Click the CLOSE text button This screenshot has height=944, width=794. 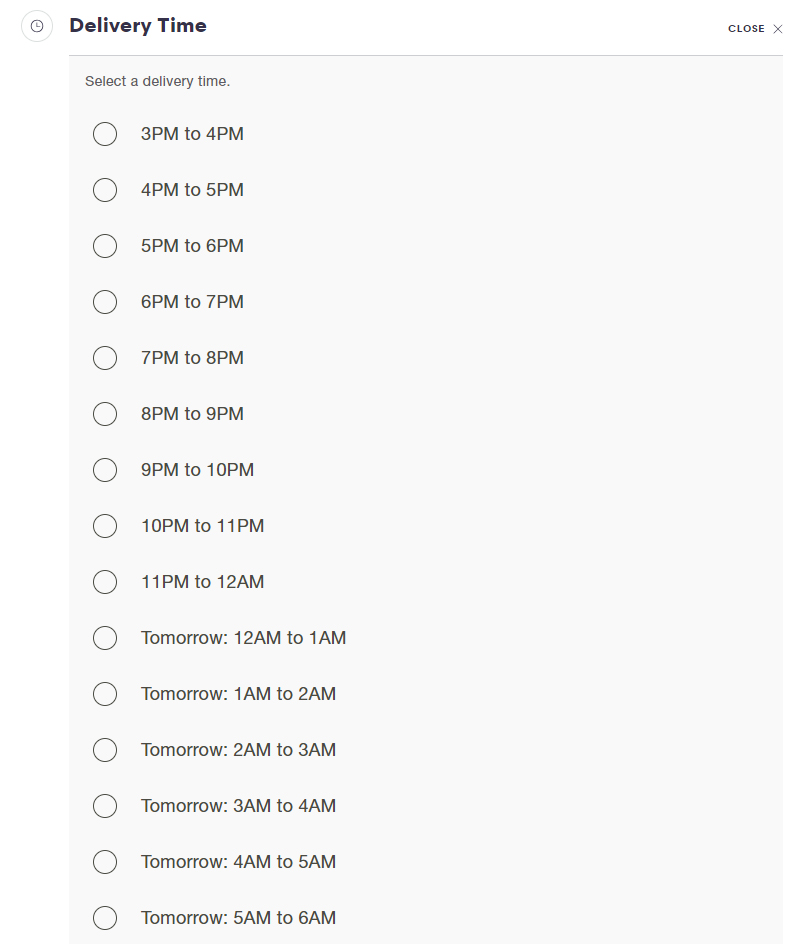[746, 29]
